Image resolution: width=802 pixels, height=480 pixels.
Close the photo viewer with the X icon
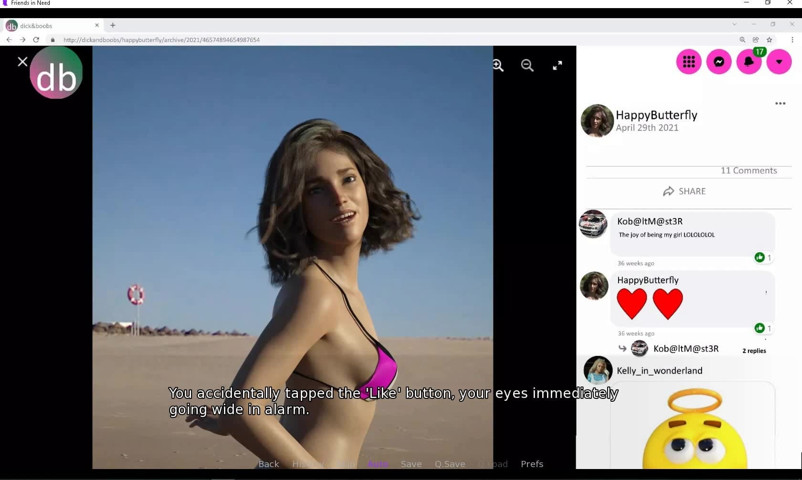point(23,62)
